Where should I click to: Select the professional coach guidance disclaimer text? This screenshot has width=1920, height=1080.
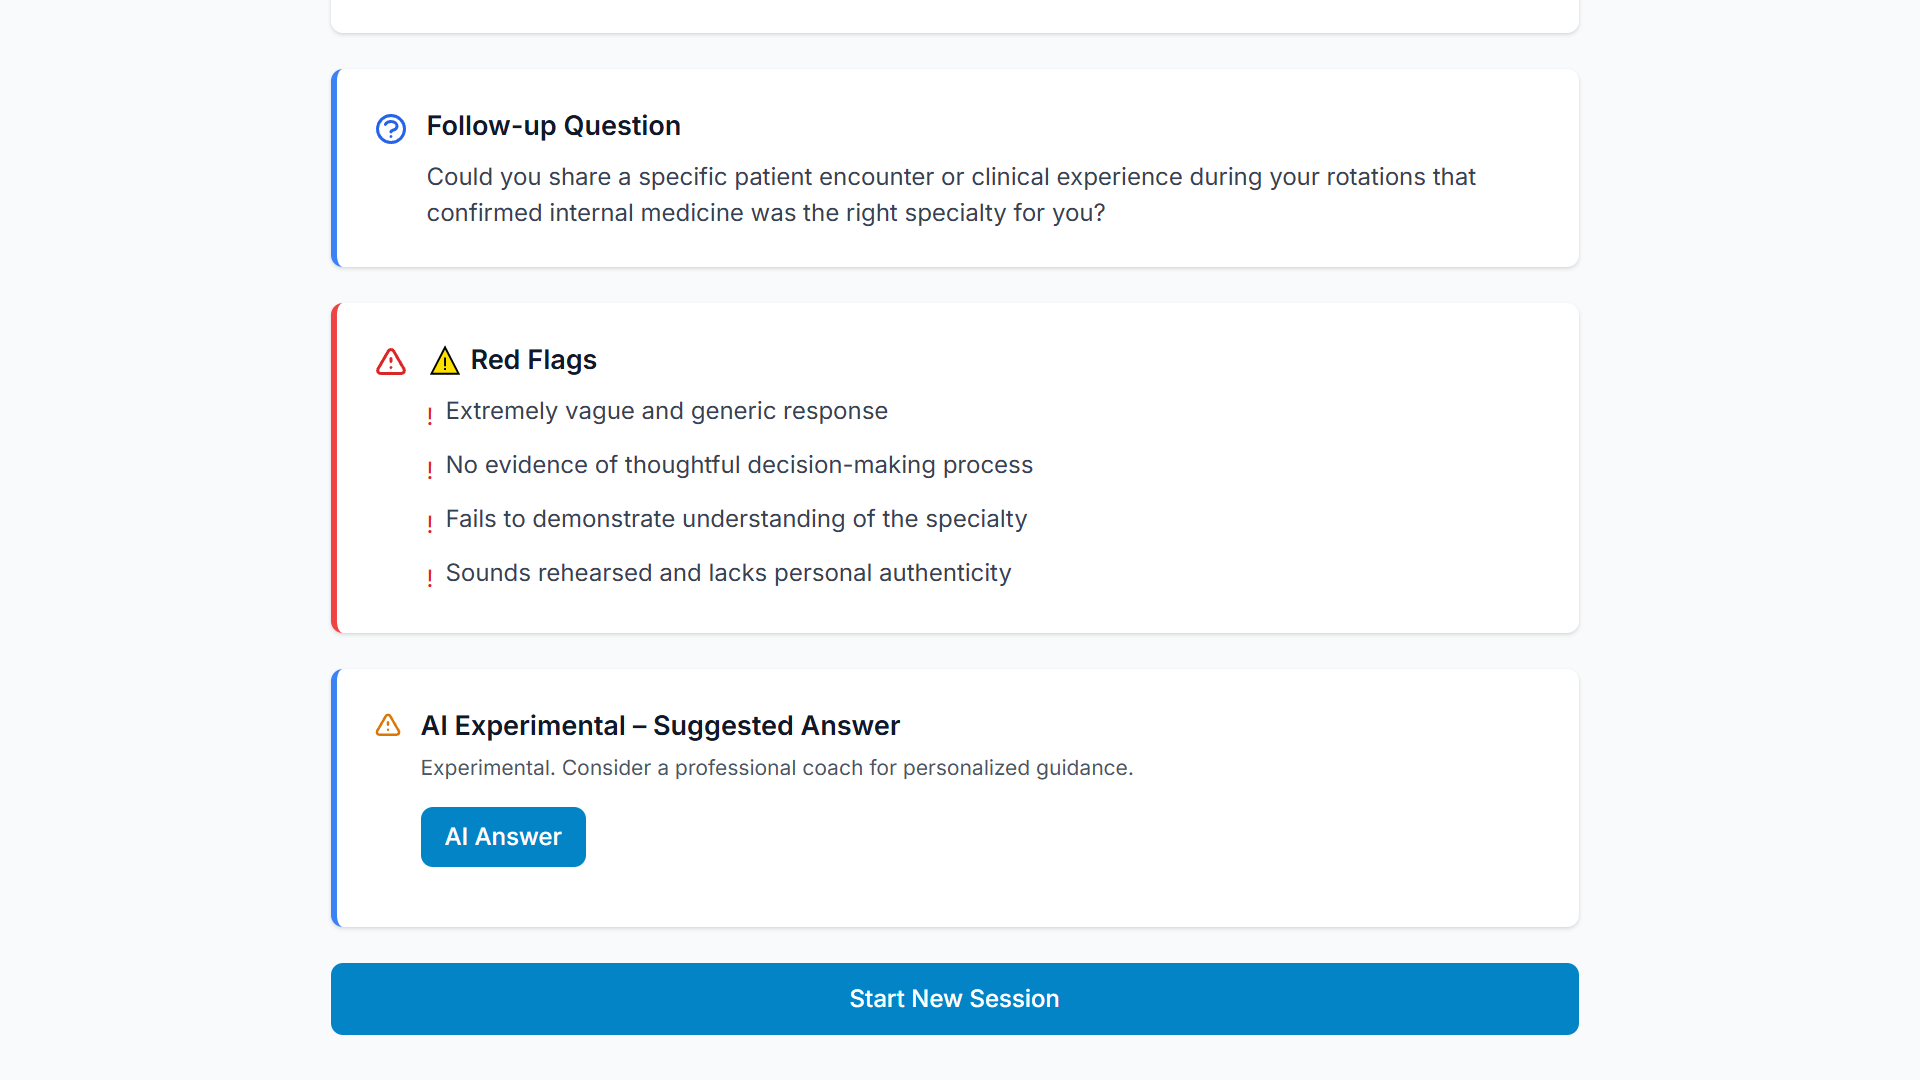(777, 768)
